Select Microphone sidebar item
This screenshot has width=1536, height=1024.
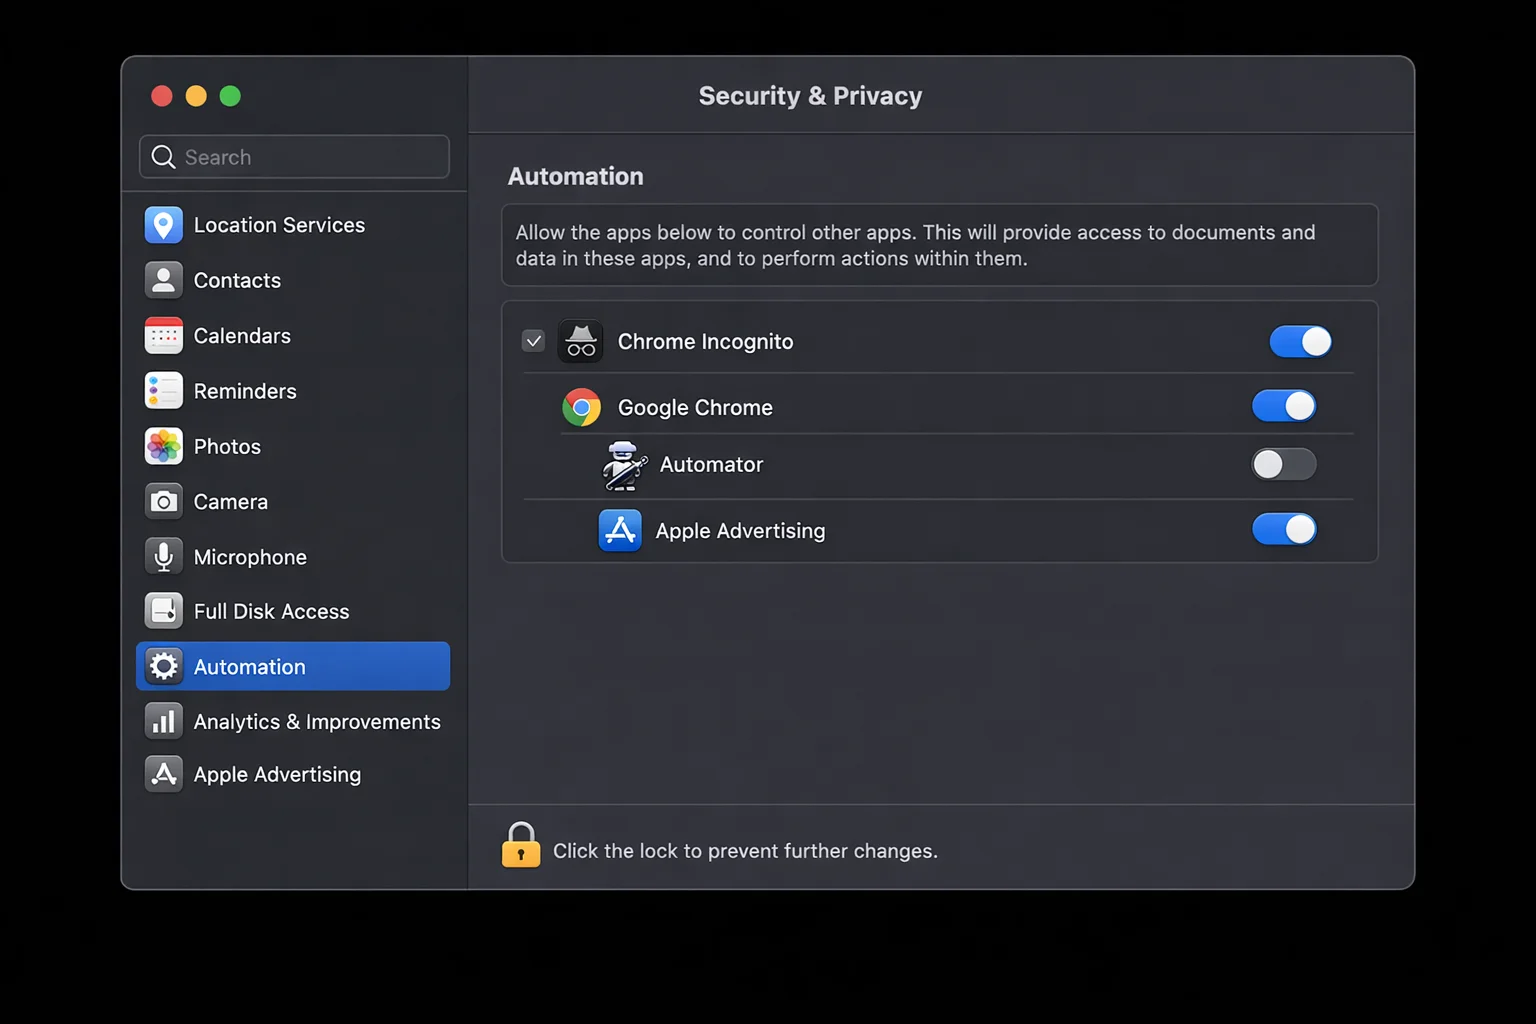(x=293, y=556)
